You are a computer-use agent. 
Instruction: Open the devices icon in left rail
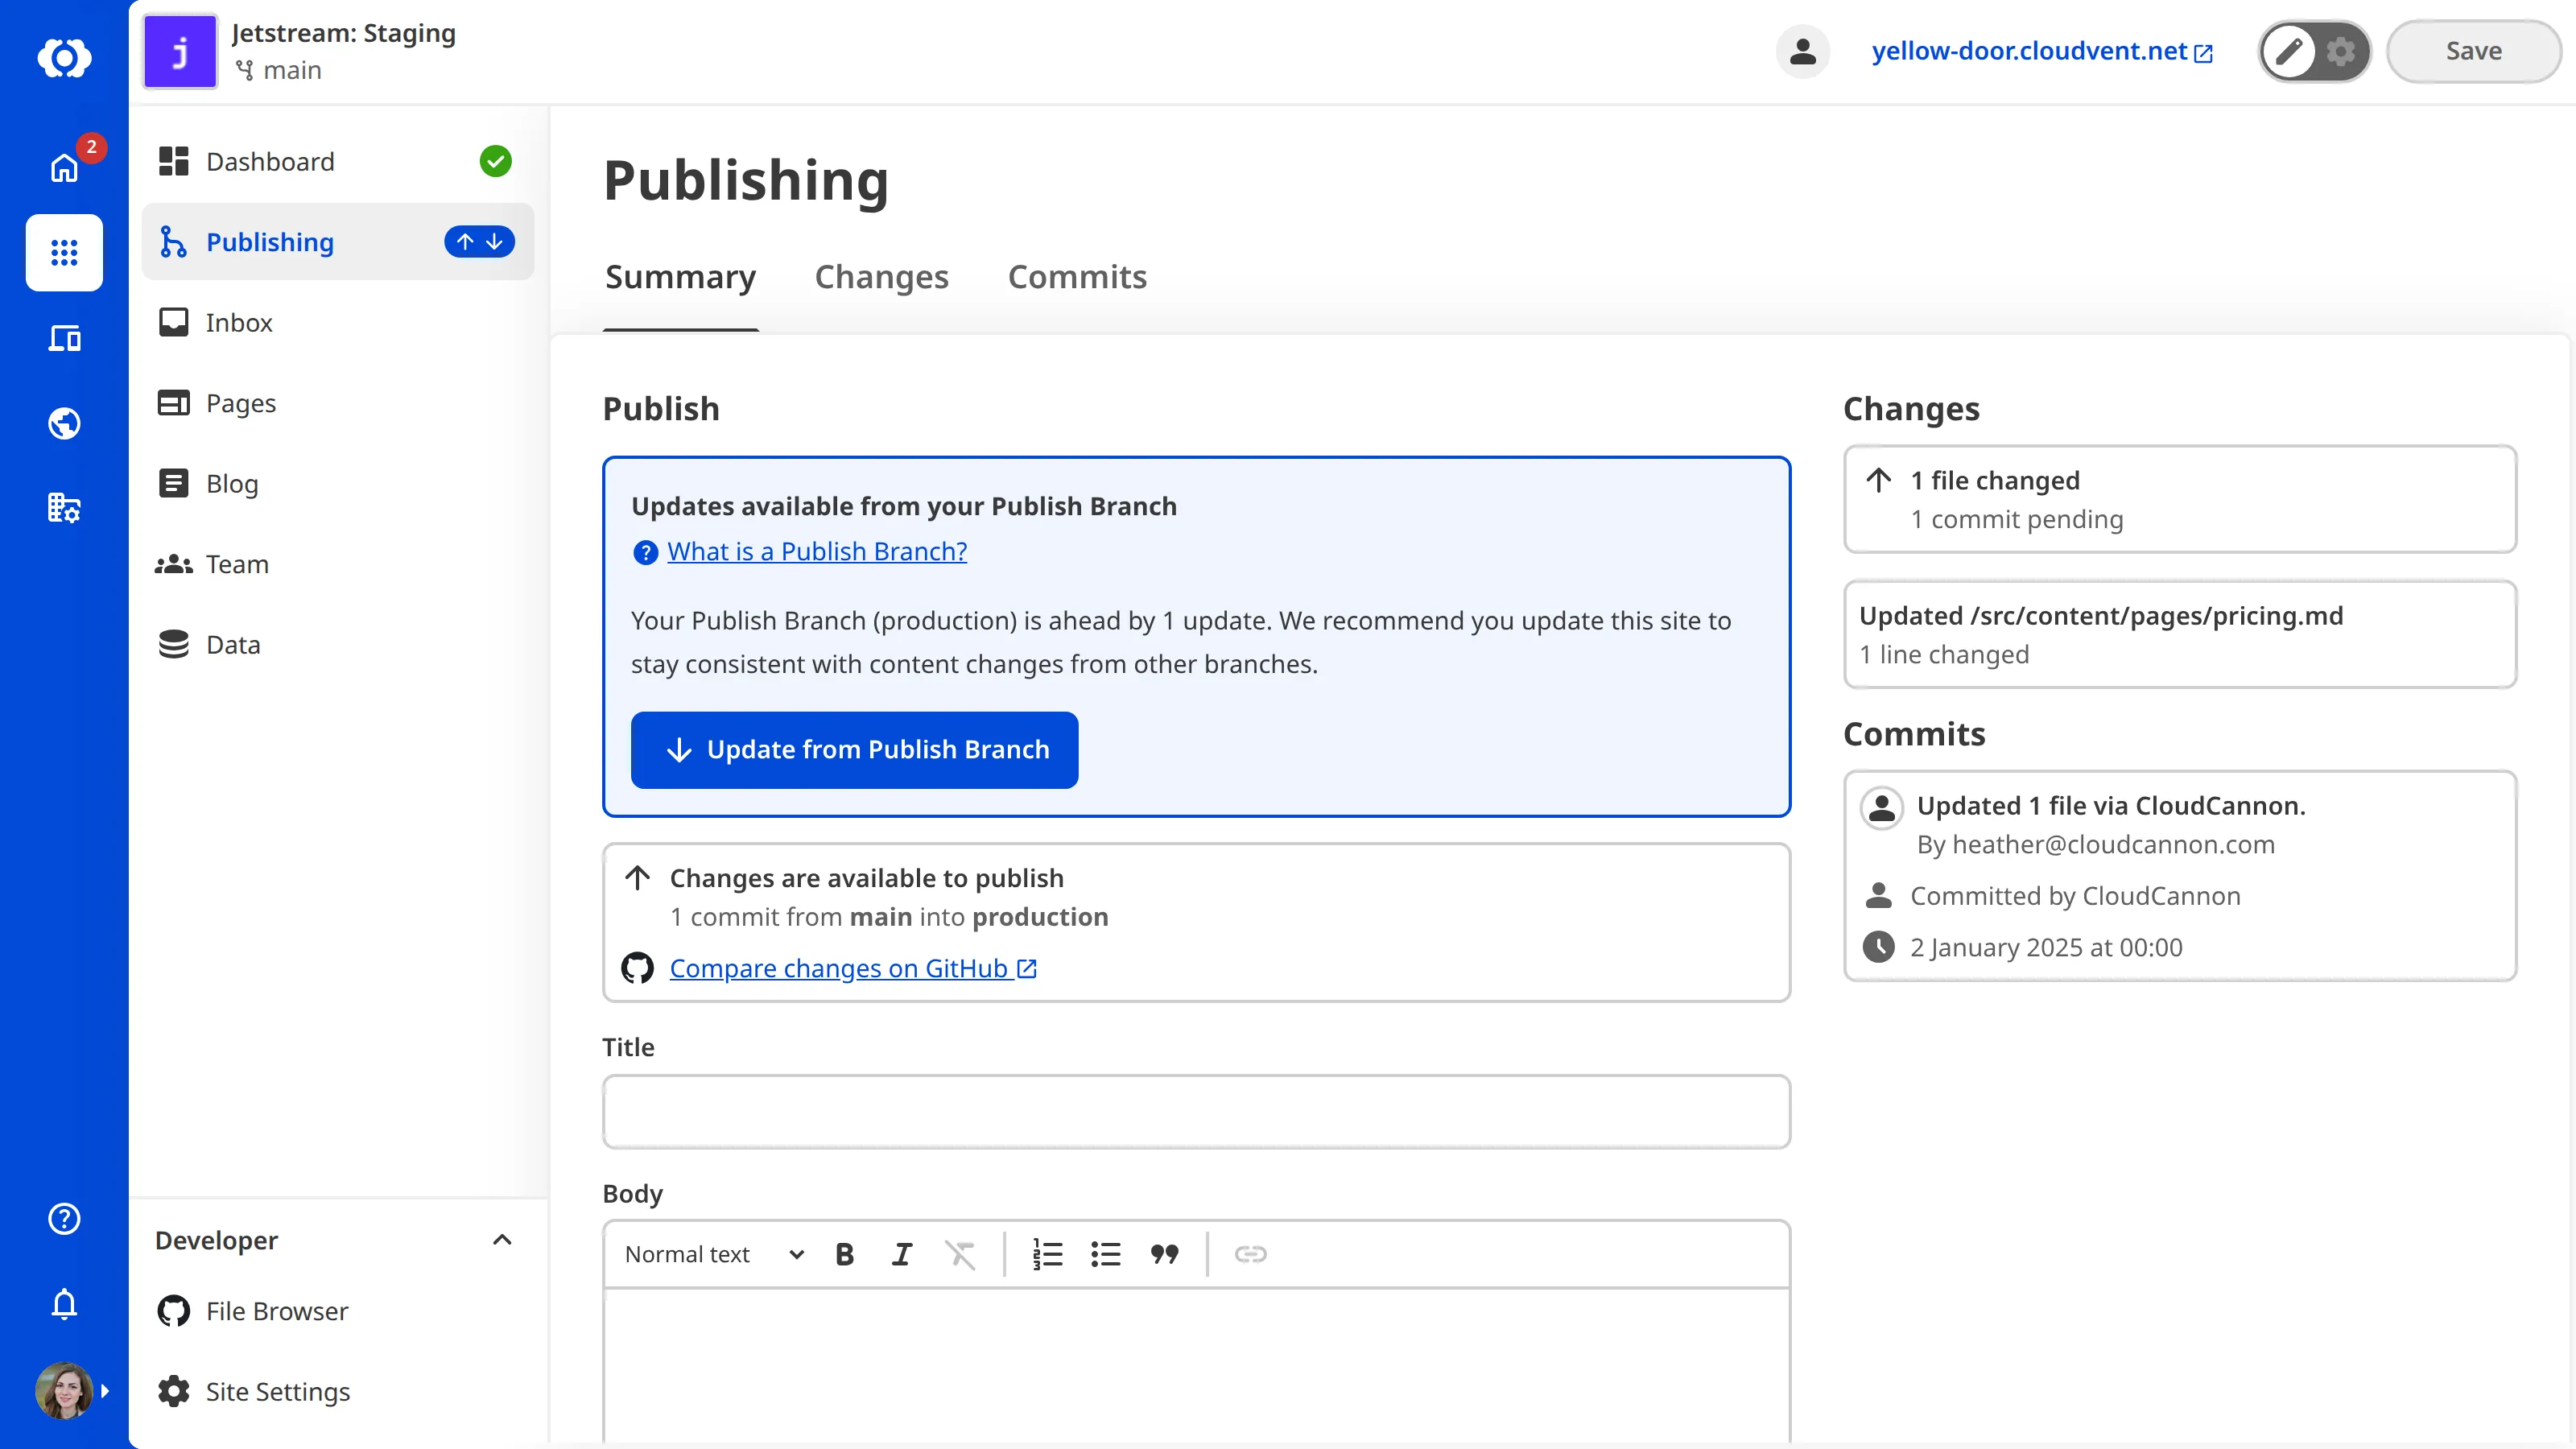64,338
